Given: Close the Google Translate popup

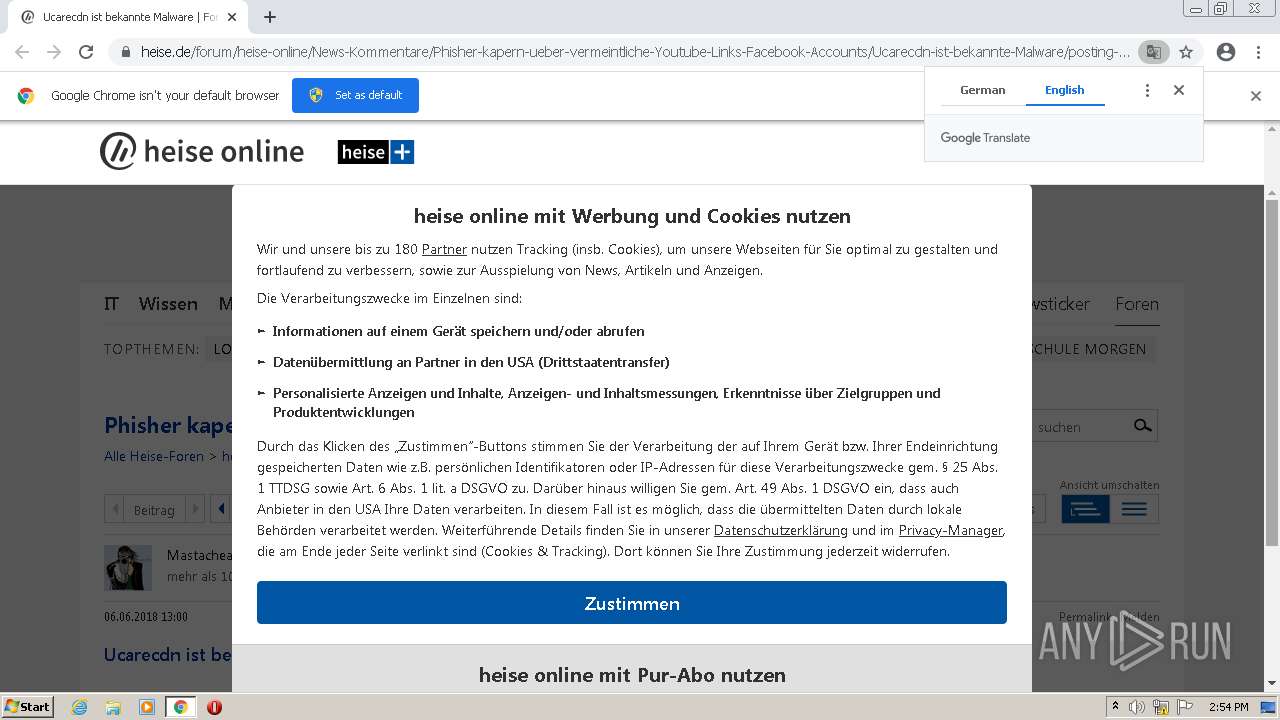Looking at the screenshot, I should 1179,90.
